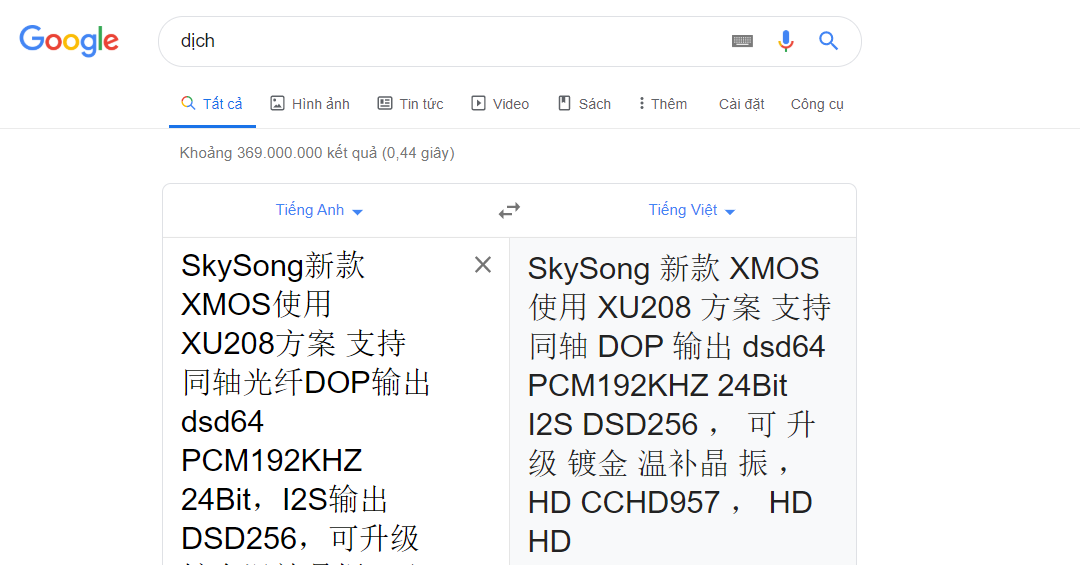Open source language dropdown "Tiếng Anh"
The height and width of the screenshot is (565, 1080).
tap(319, 210)
